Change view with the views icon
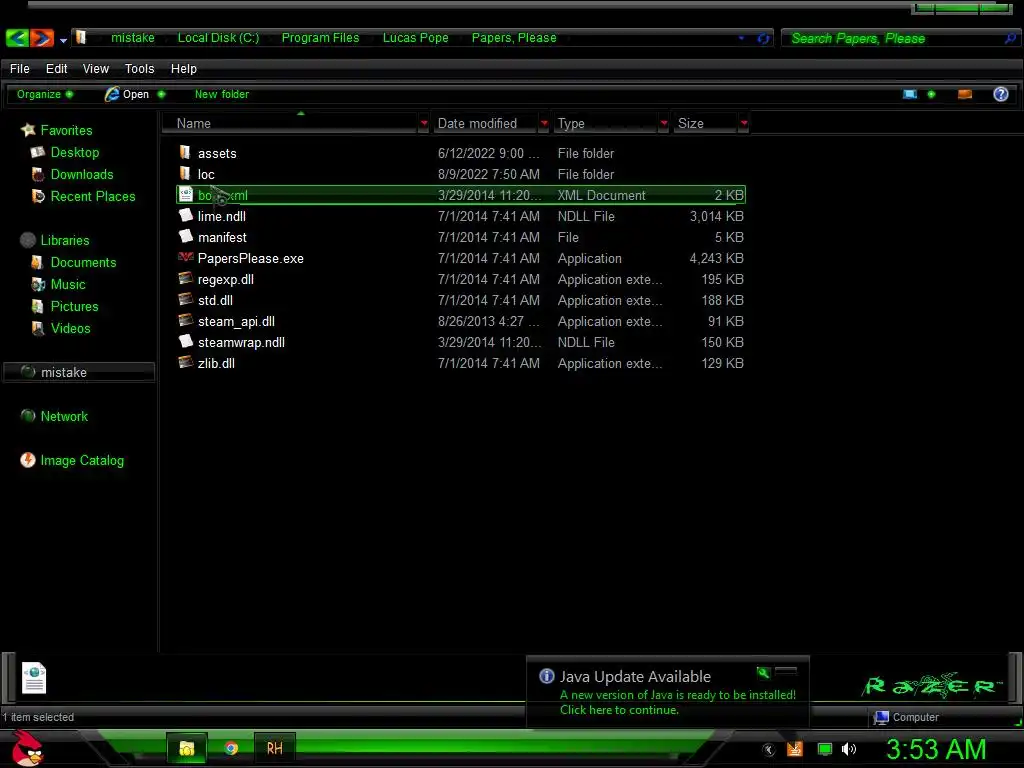This screenshot has height=768, width=1024. tap(910, 94)
